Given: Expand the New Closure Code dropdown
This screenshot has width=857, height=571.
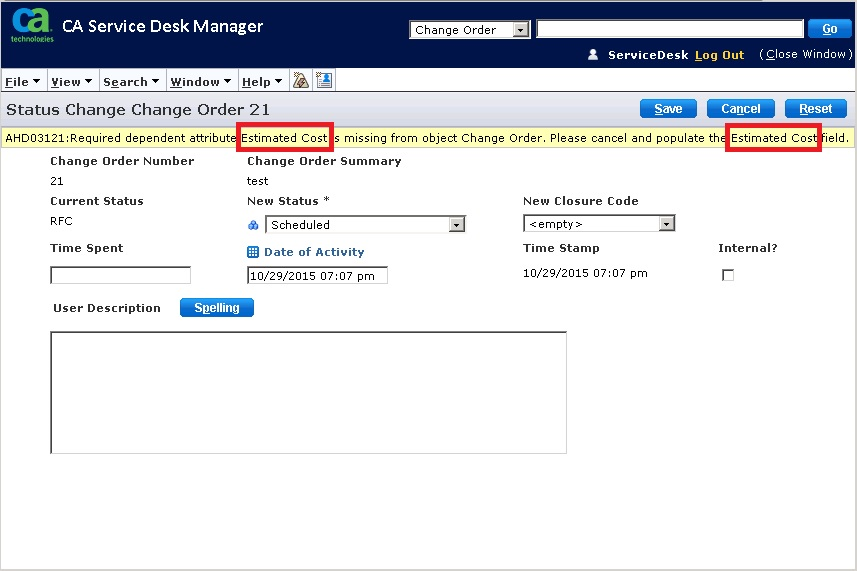Looking at the screenshot, I should (666, 224).
